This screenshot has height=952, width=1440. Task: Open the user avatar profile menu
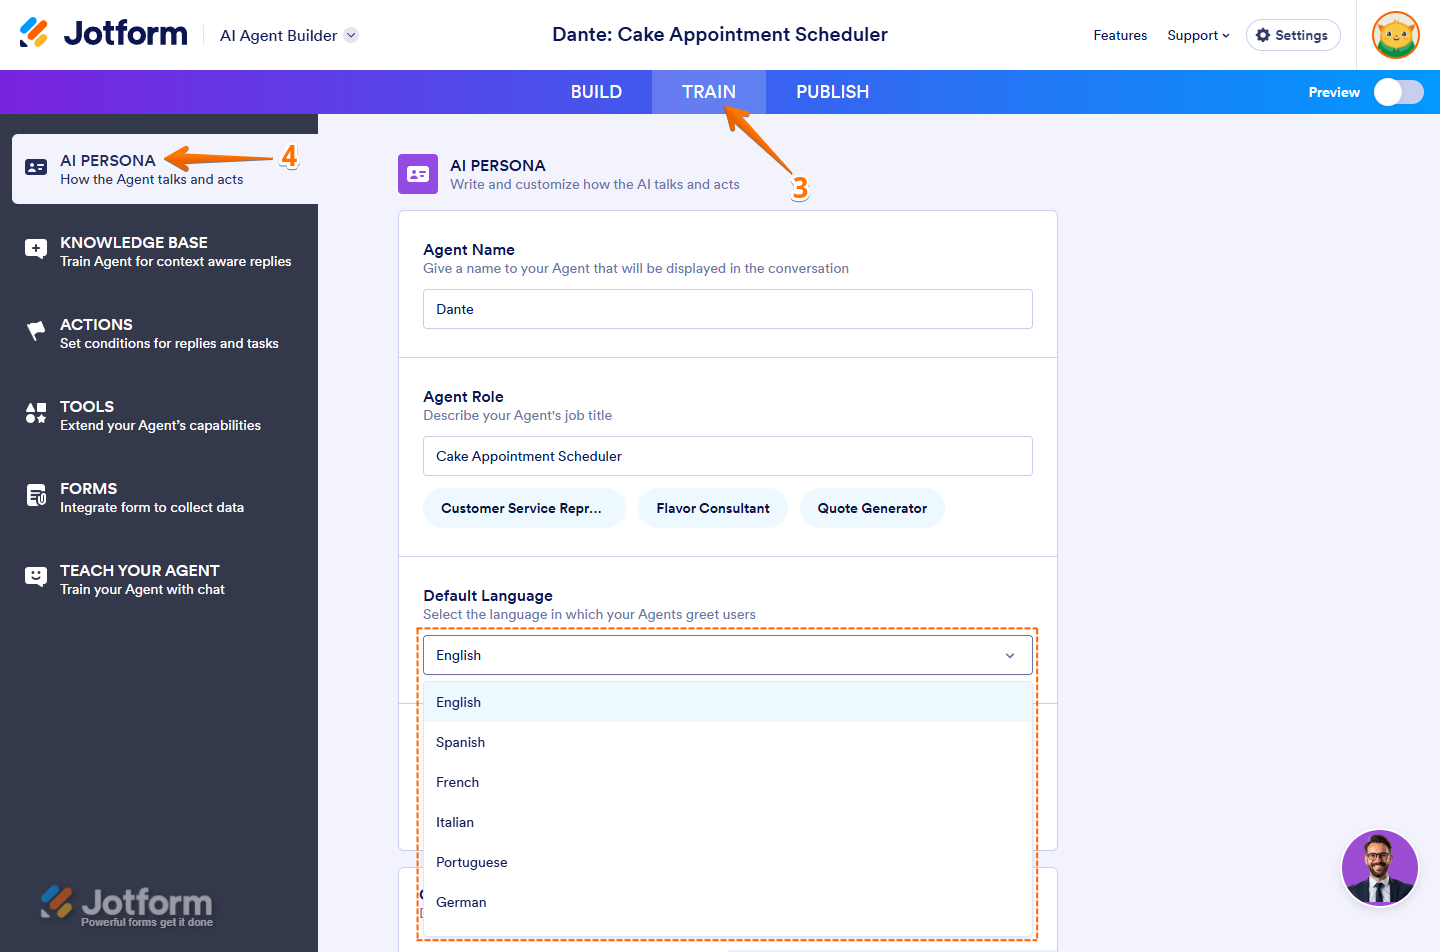pyautogui.click(x=1396, y=35)
